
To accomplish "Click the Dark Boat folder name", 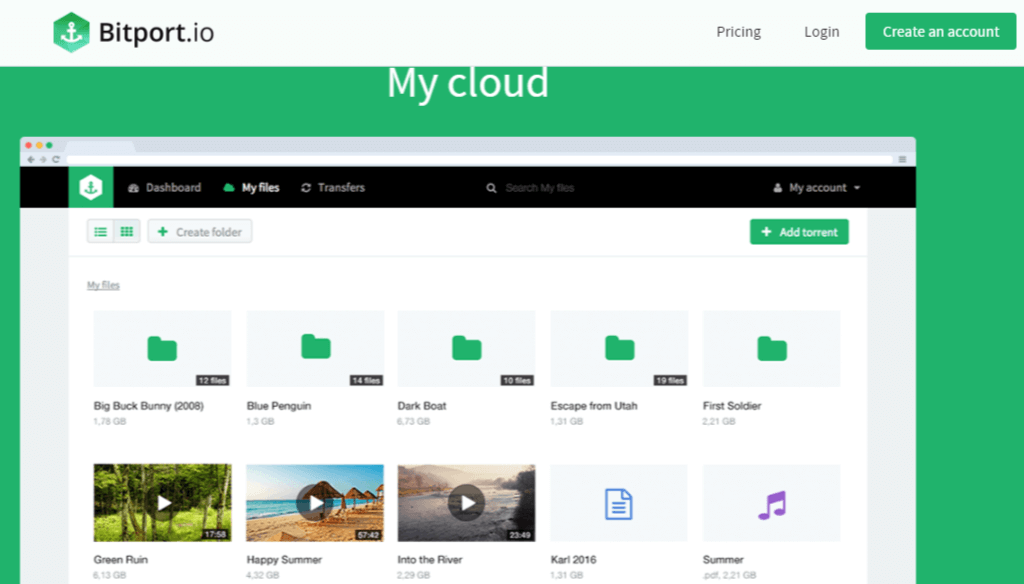I will (x=422, y=406).
